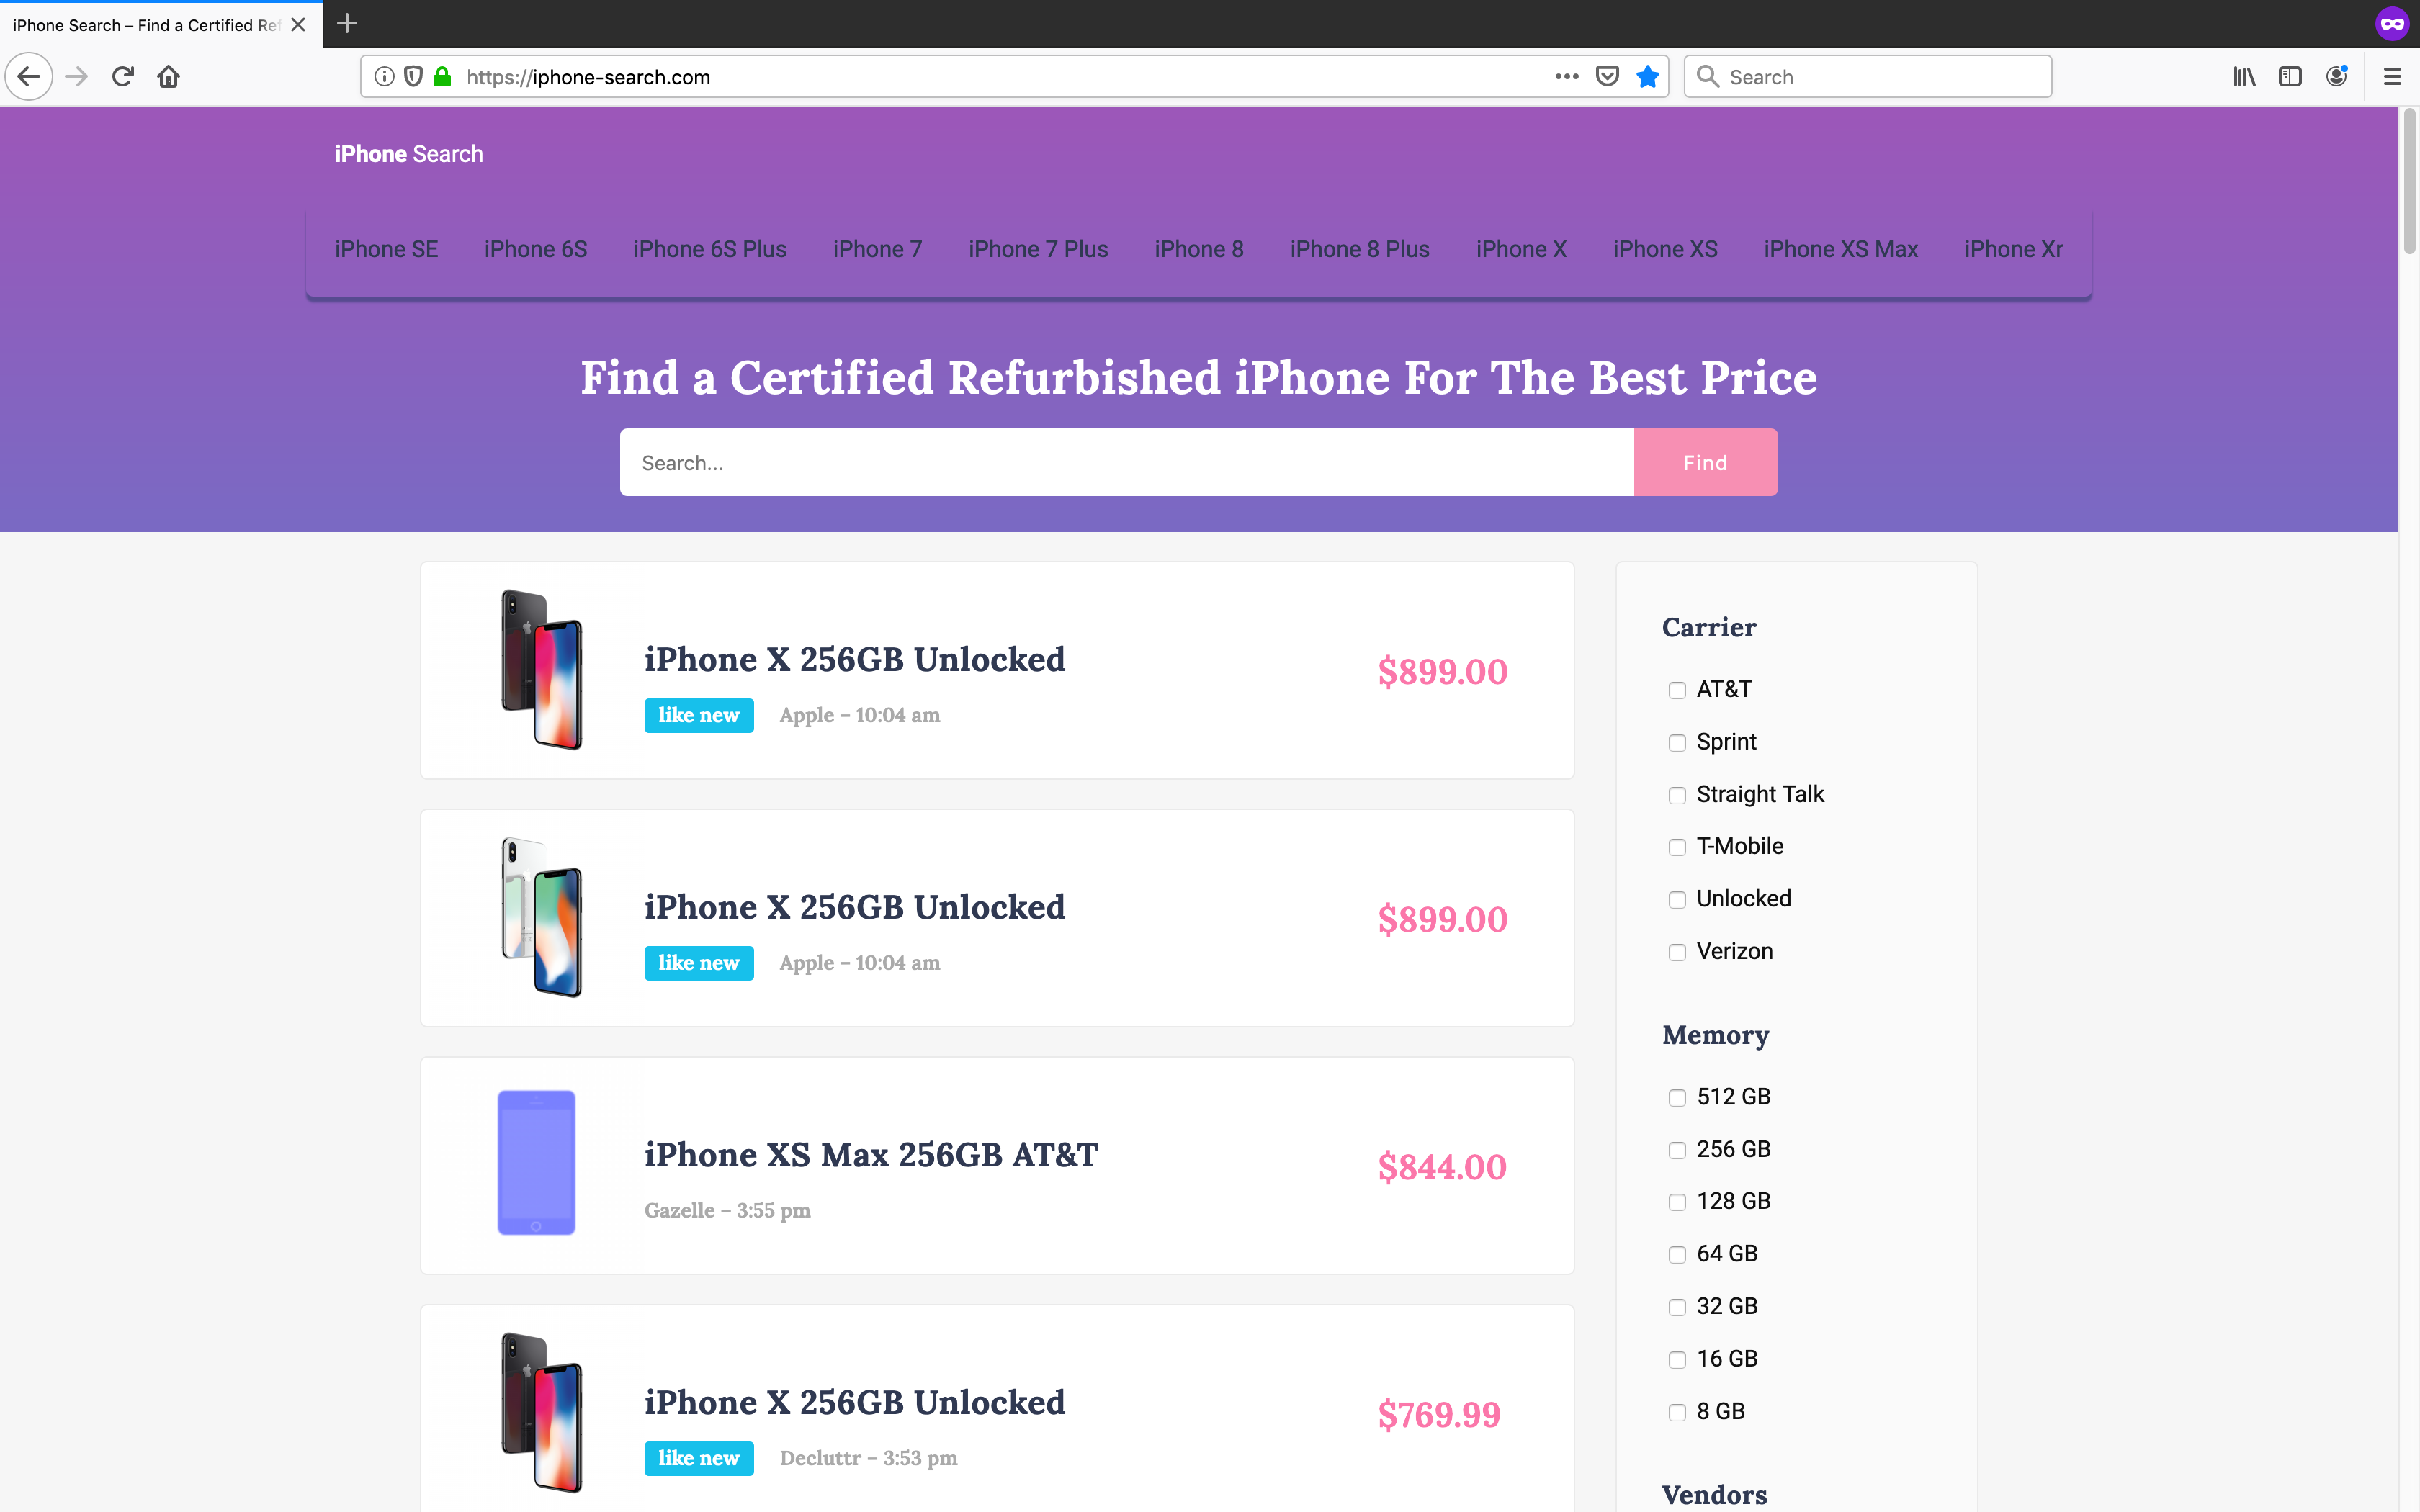
Task: Go to the browser home page
Action: 169,76
